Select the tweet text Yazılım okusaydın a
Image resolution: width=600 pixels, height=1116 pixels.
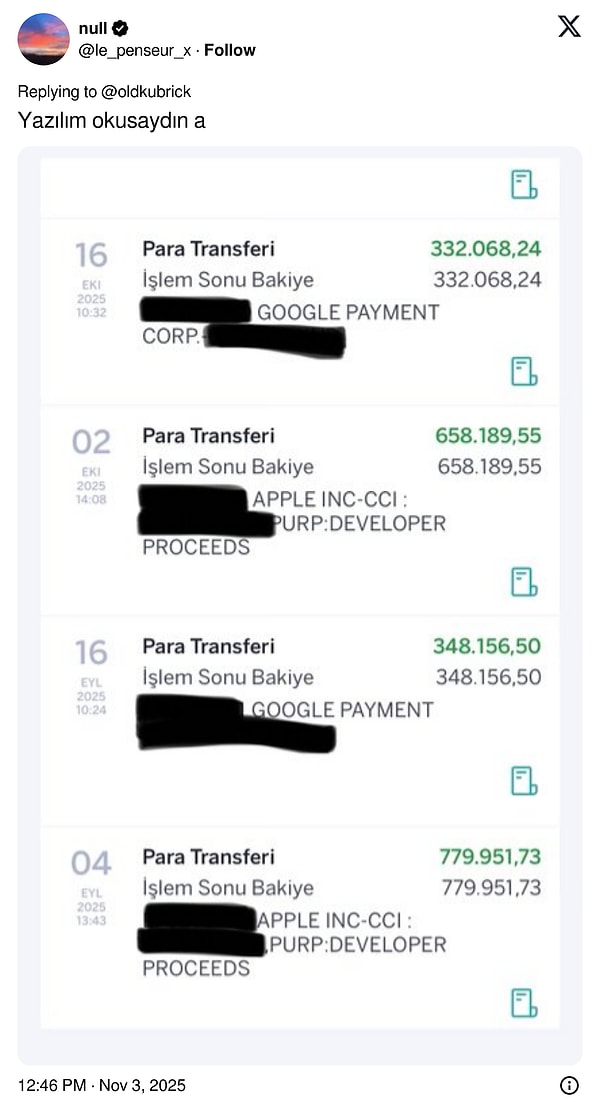111,121
